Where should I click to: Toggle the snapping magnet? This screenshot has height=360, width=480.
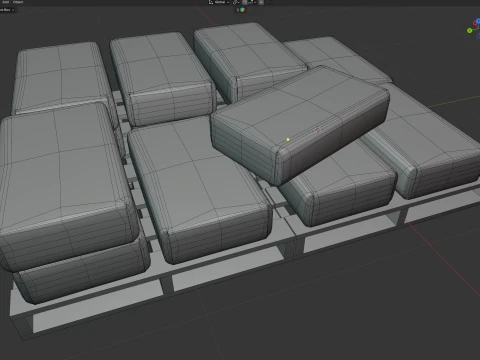(x=245, y=2)
